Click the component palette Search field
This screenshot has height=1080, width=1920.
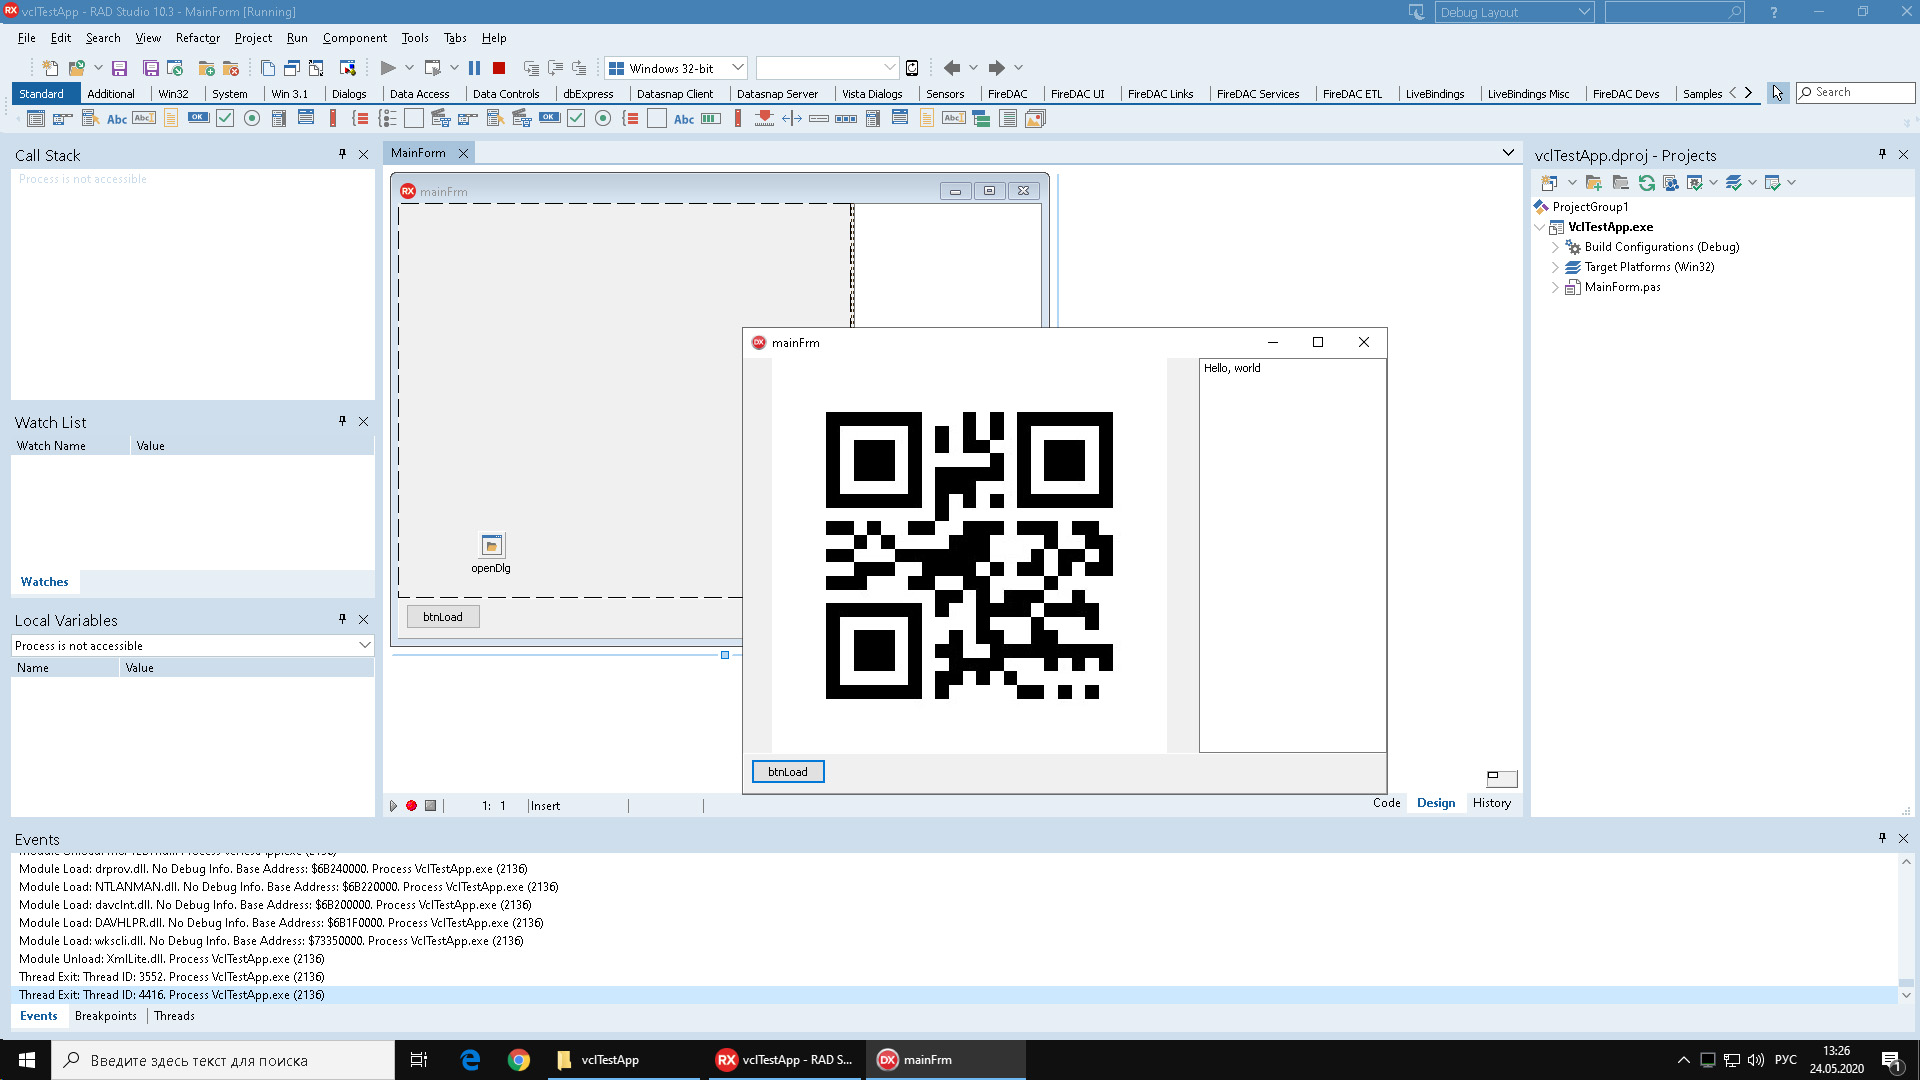click(1856, 93)
